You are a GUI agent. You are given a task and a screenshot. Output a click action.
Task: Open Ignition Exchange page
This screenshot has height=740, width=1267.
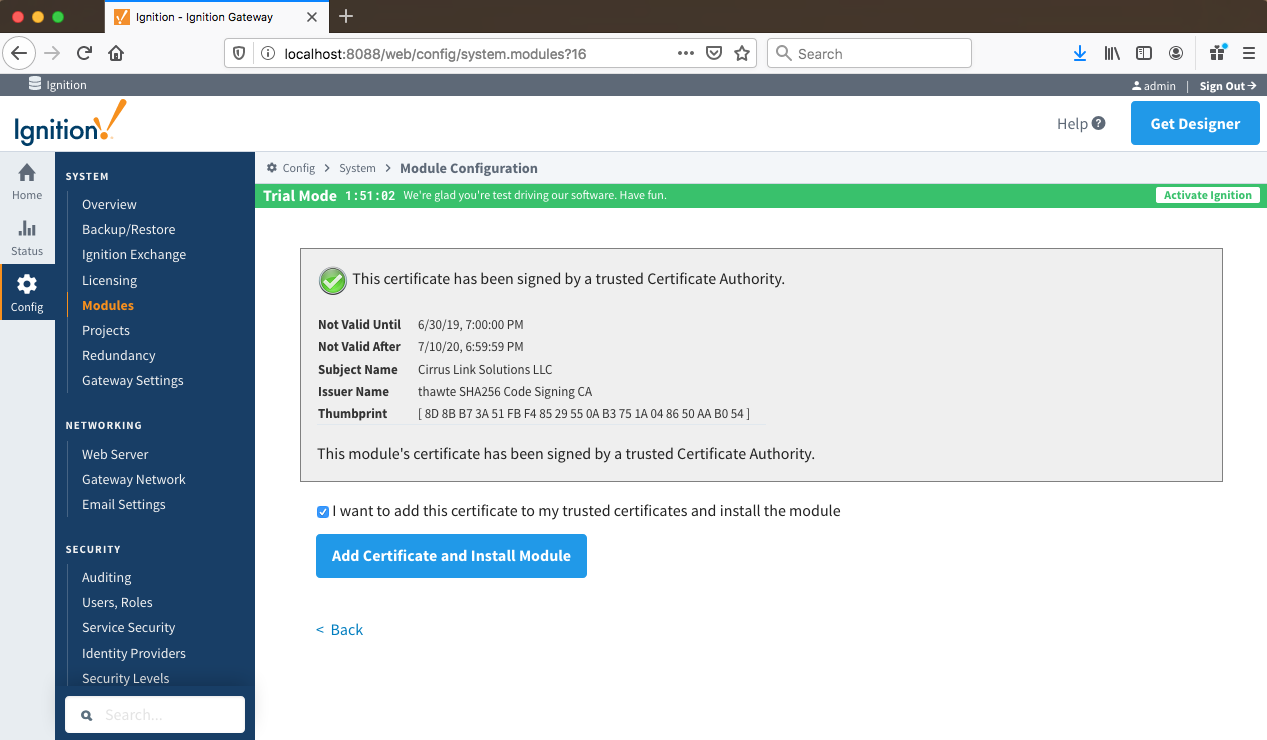point(134,254)
